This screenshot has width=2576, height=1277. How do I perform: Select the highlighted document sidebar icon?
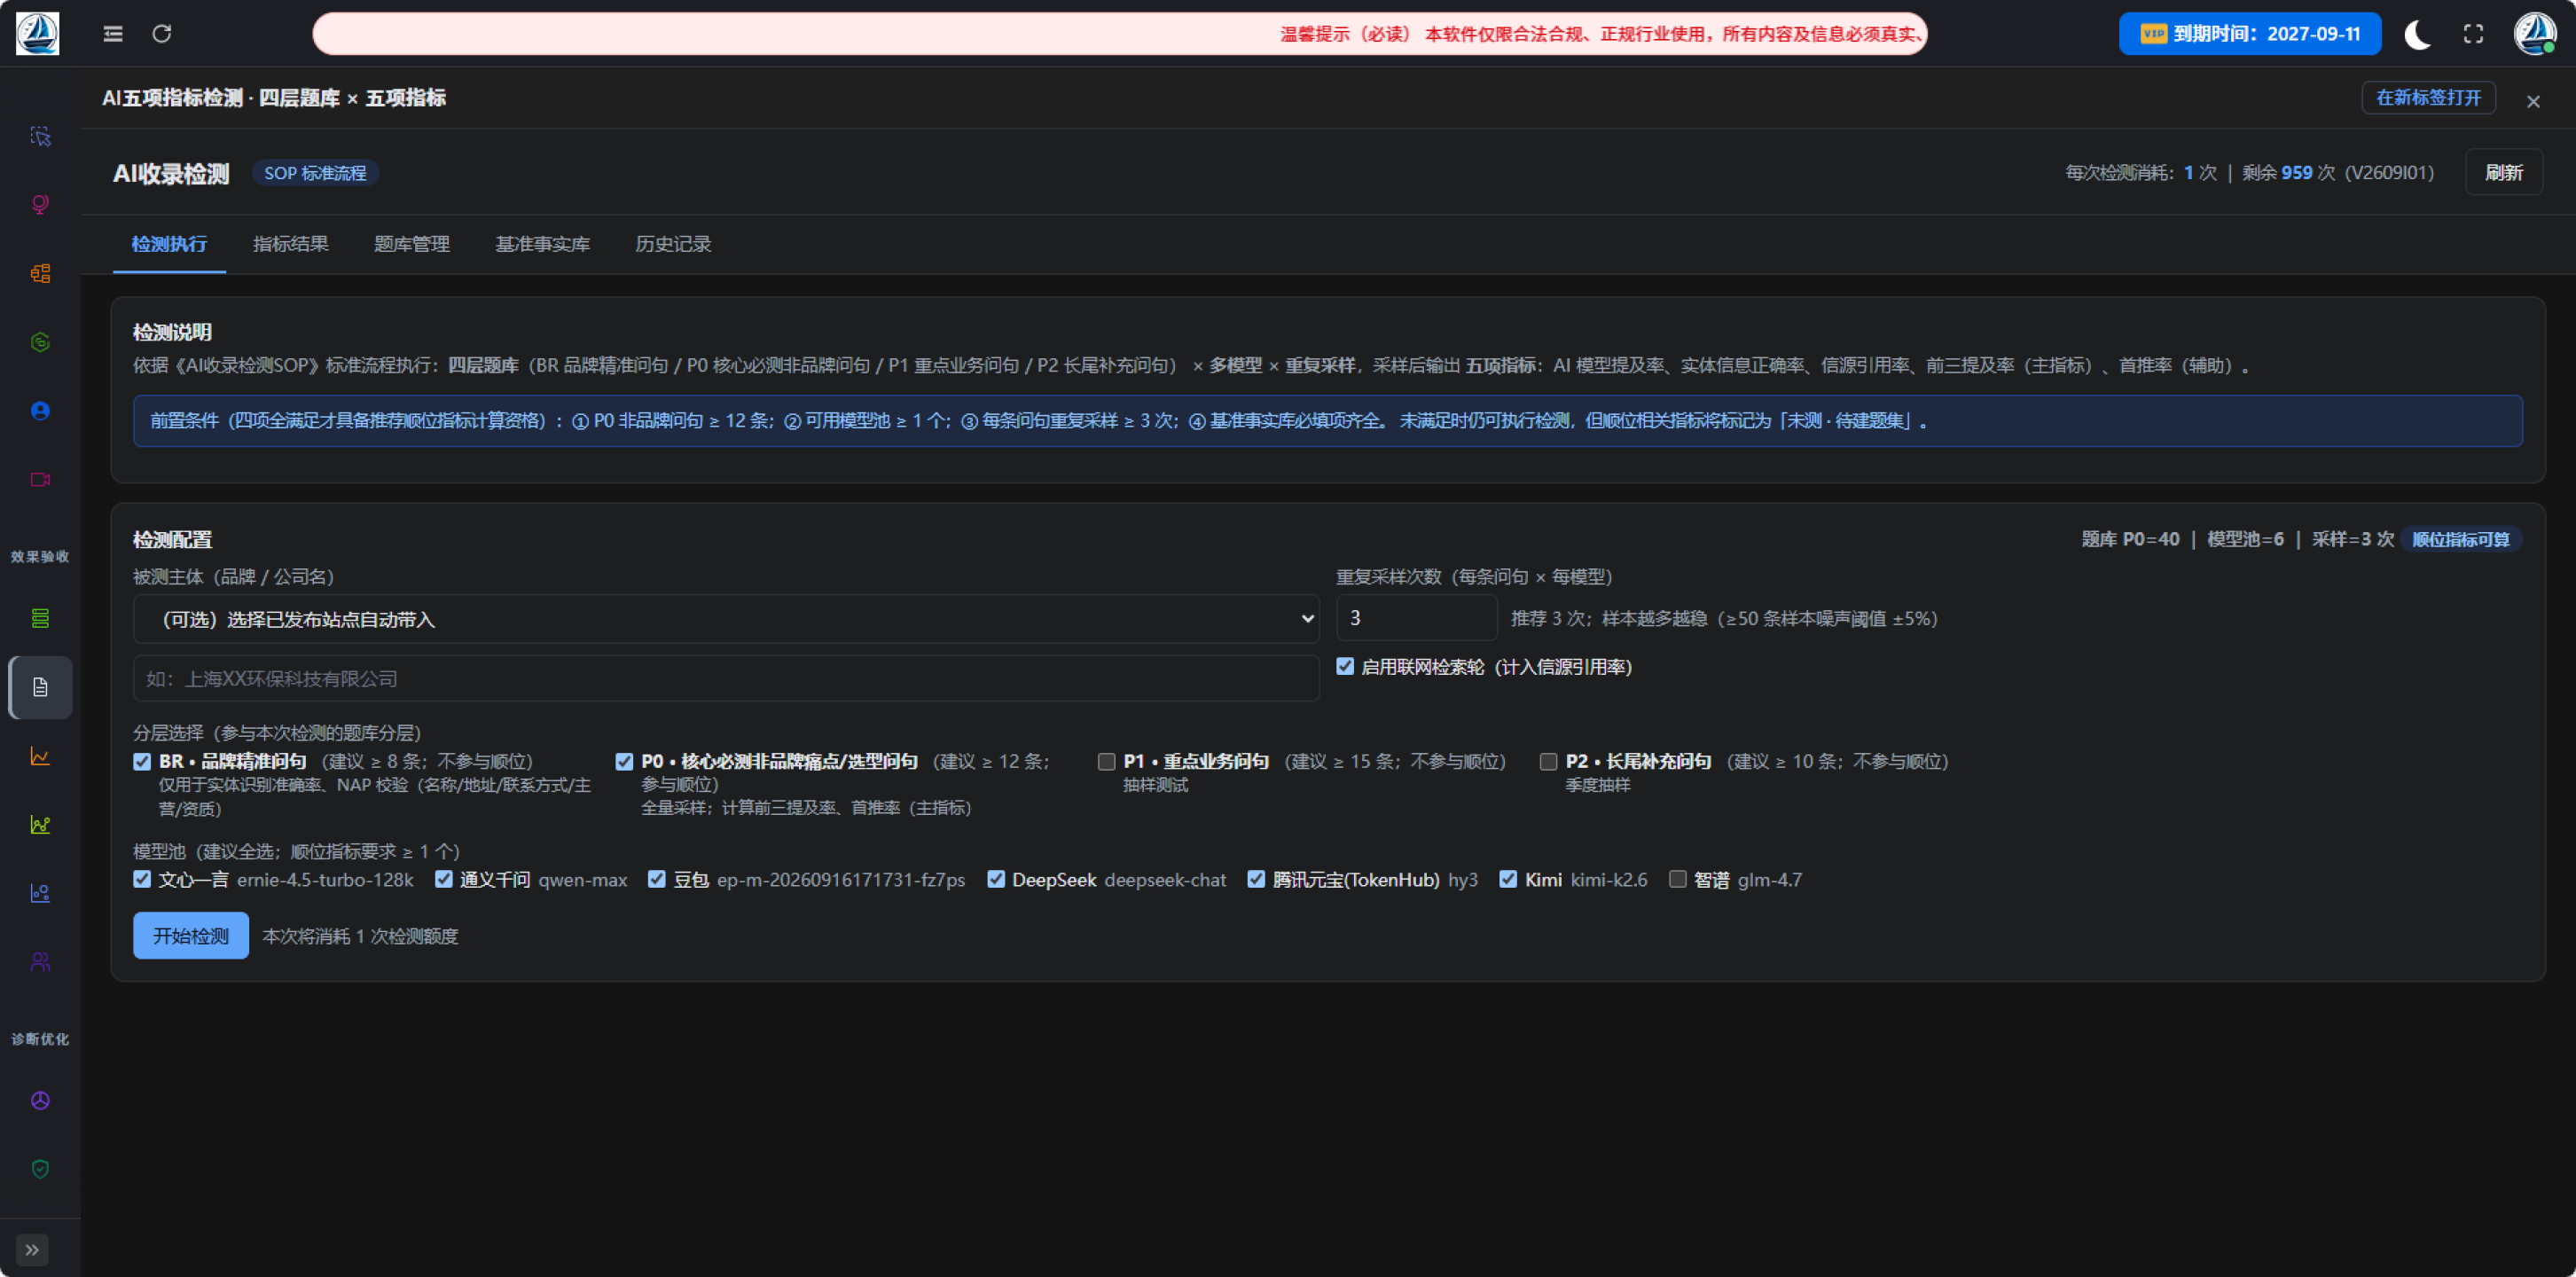click(40, 687)
